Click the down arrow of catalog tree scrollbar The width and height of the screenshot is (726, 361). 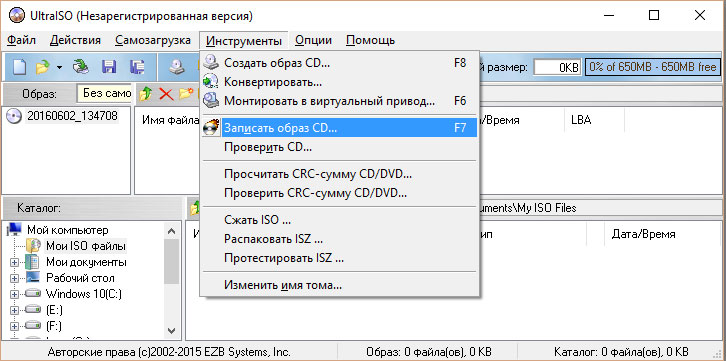coord(171,330)
